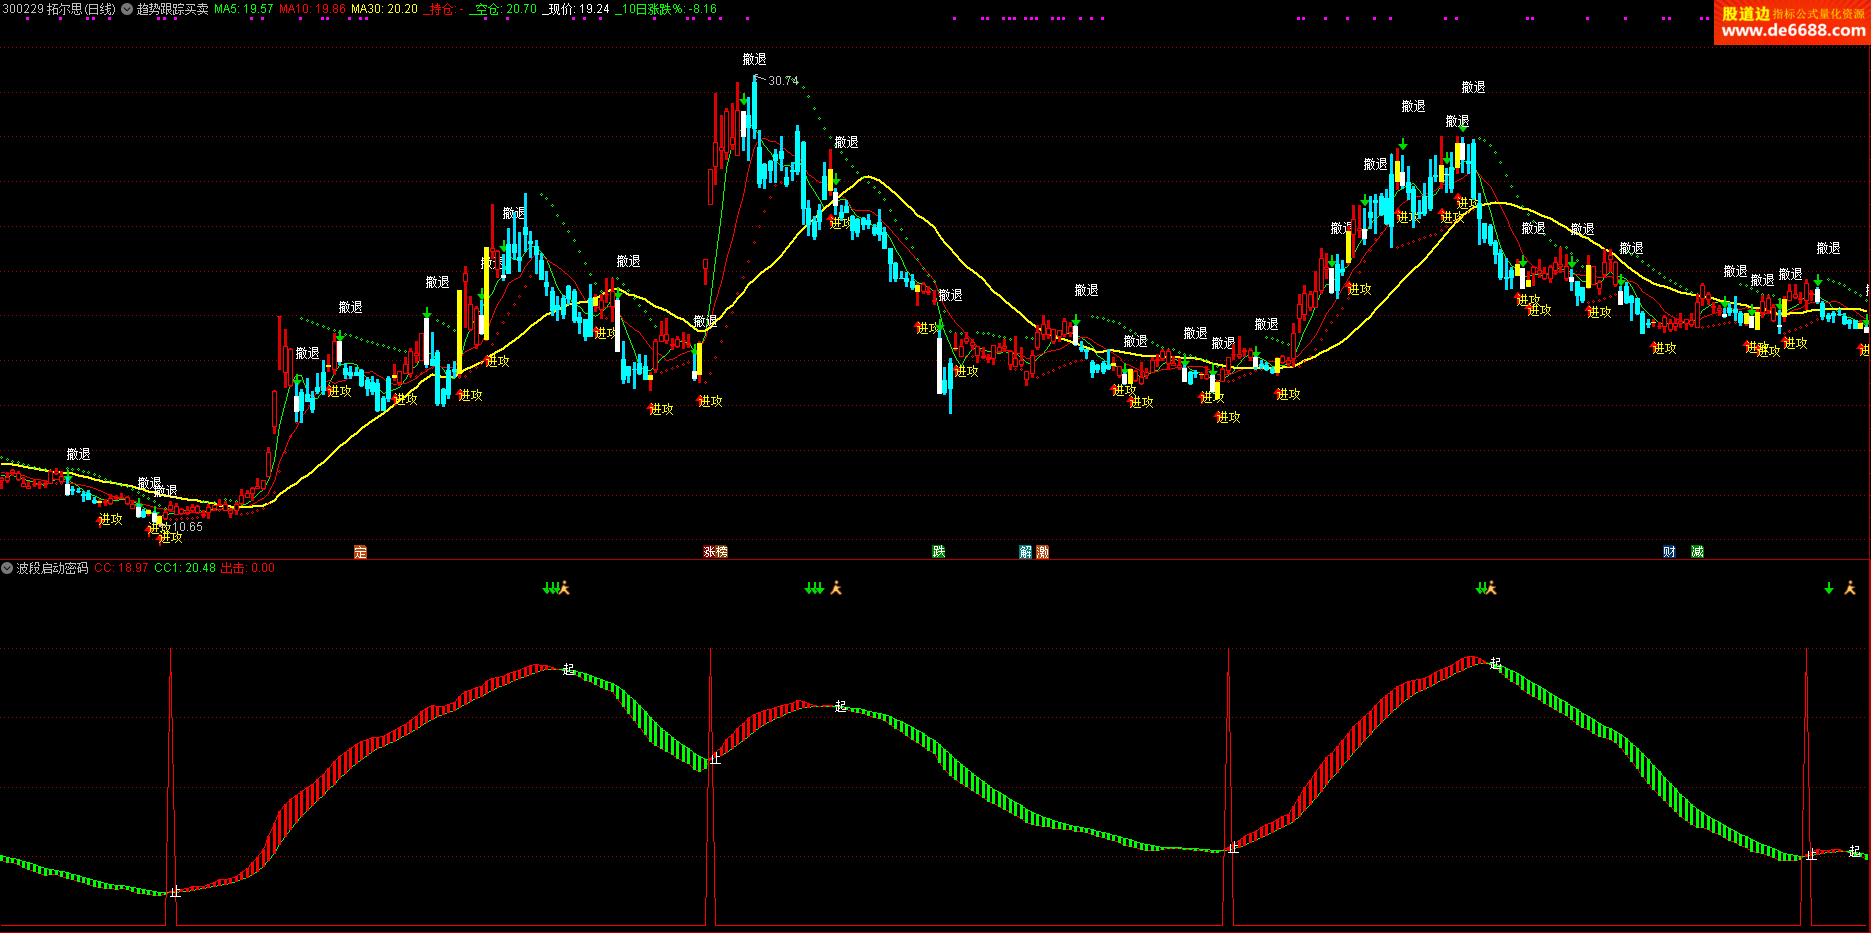
Task: Click the 波段启动密码 indicator name
Action: click(x=53, y=568)
